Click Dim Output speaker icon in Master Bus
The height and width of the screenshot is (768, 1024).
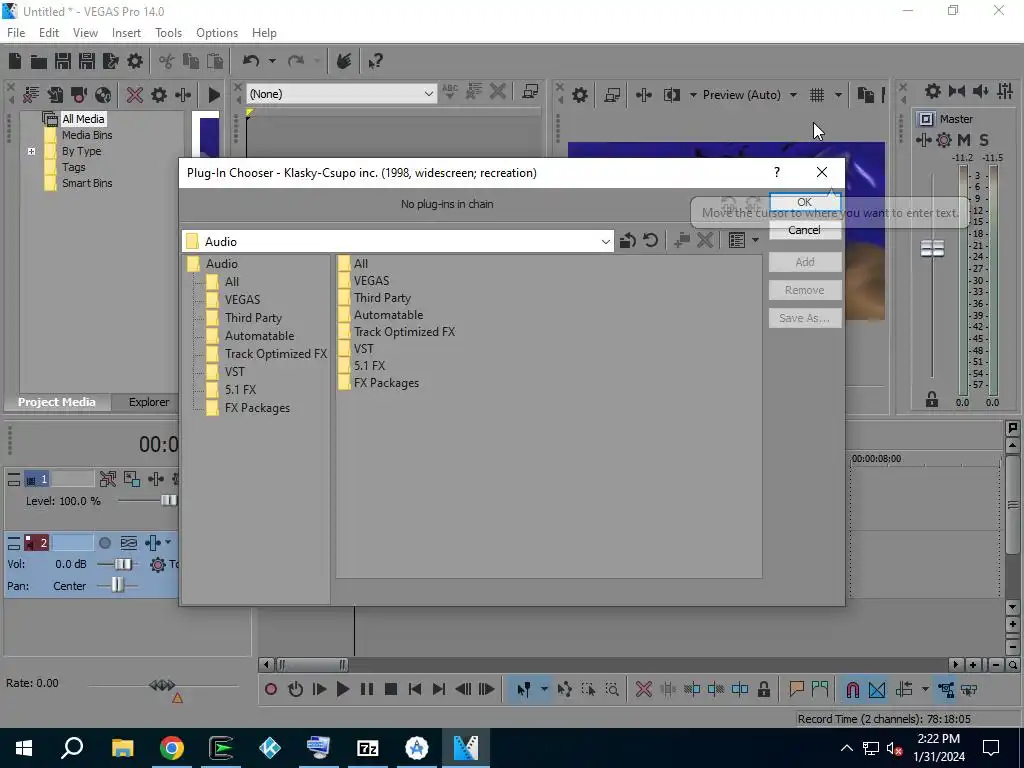click(x=981, y=91)
